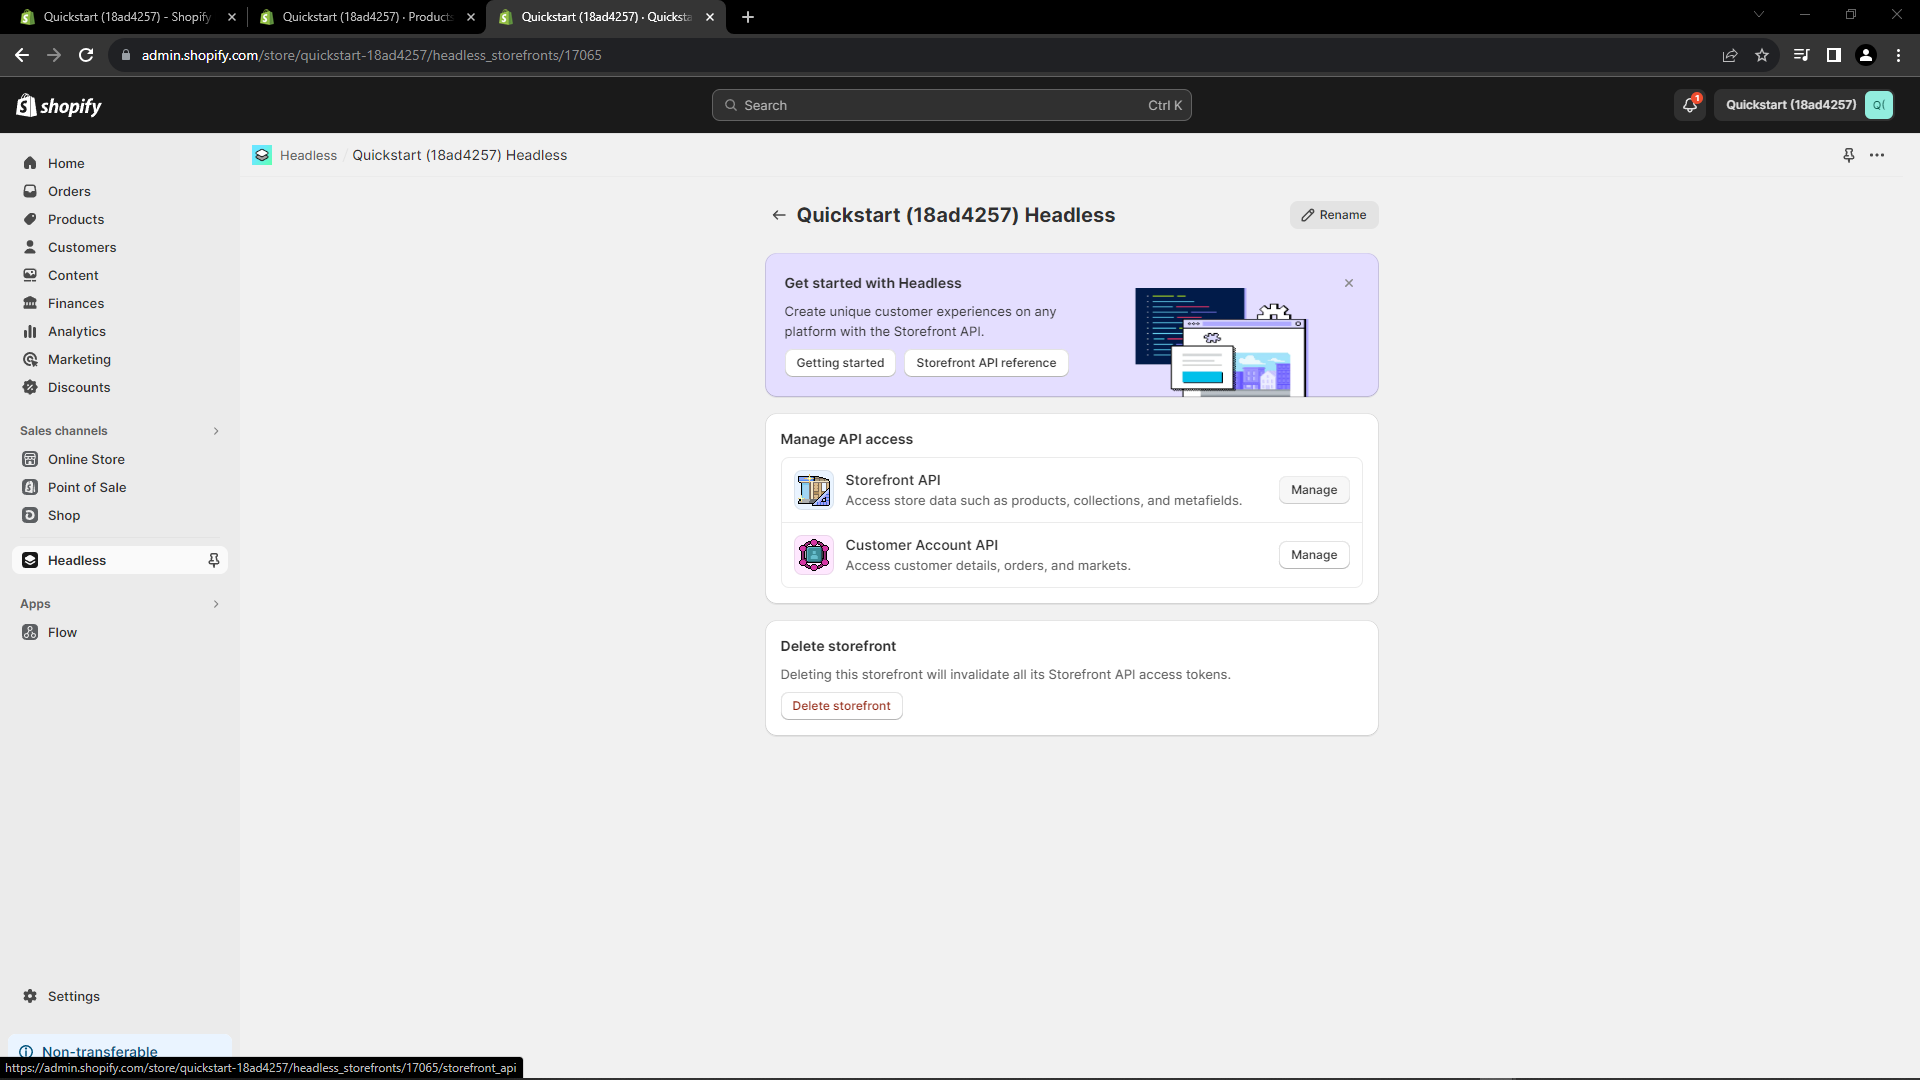
Task: Expand the Apps section
Action: (216, 603)
